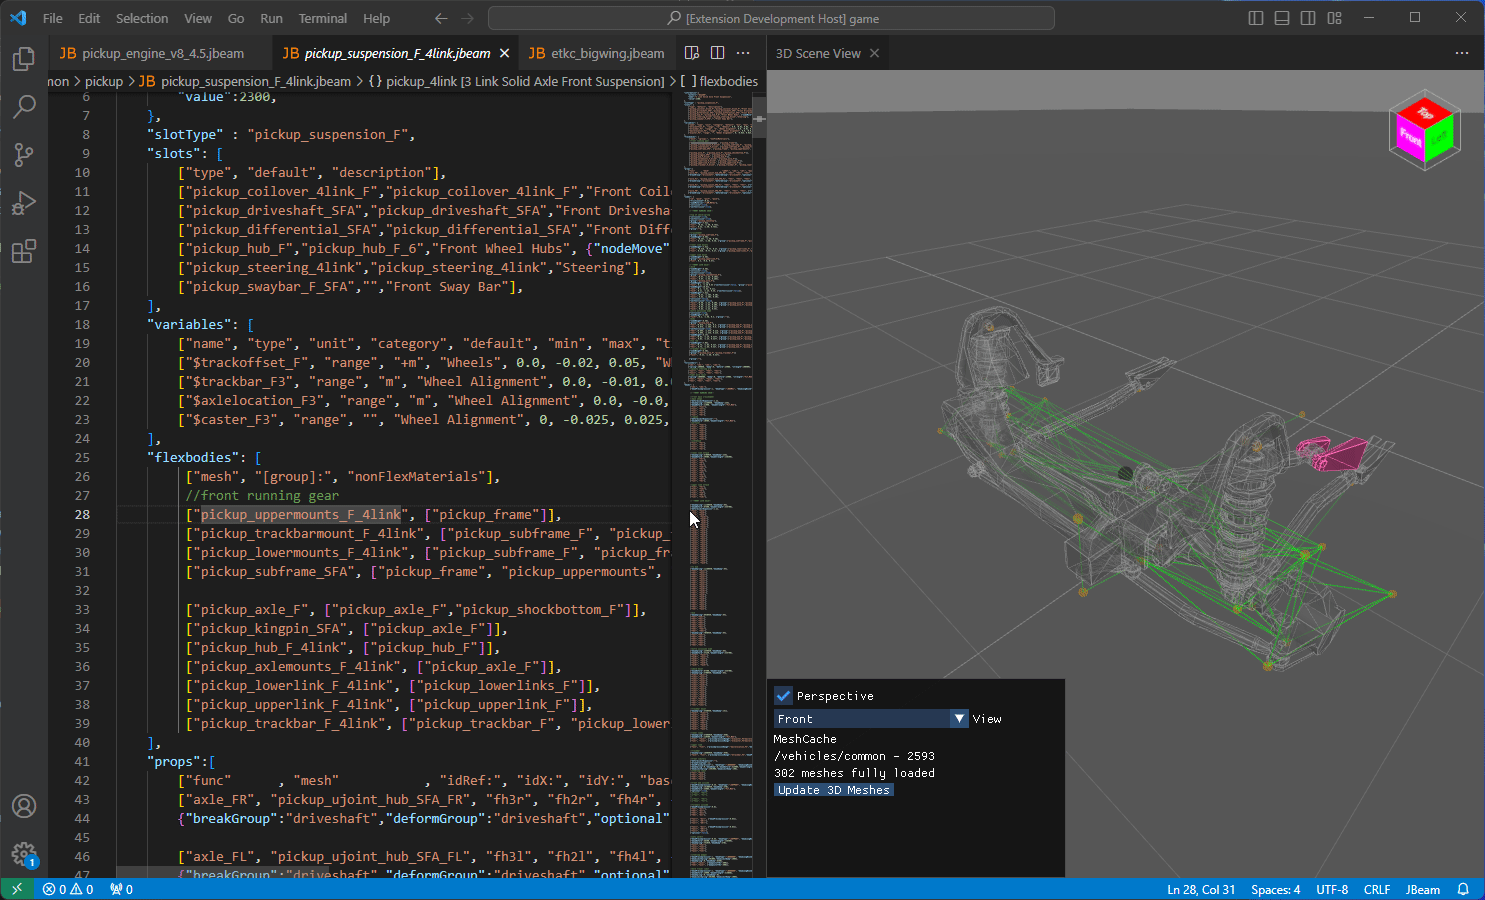Open More Actions menu in 3D Scene View
The width and height of the screenshot is (1485, 900).
click(1461, 53)
